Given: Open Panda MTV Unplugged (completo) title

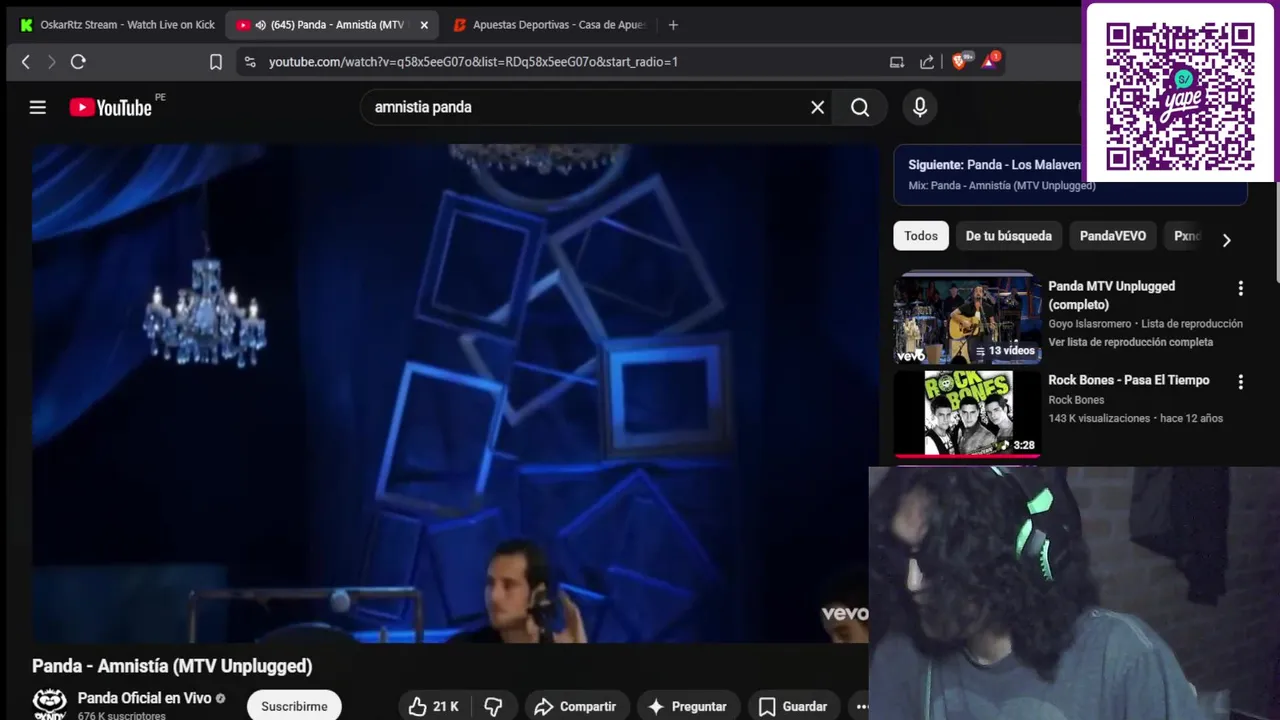Looking at the screenshot, I should pos(1111,295).
